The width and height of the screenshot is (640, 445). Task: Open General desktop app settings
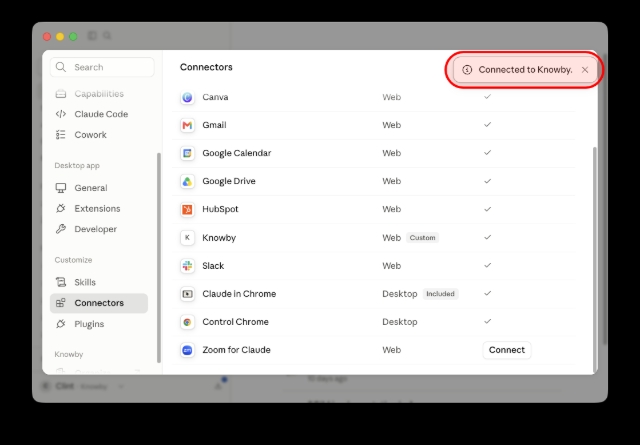(99, 188)
